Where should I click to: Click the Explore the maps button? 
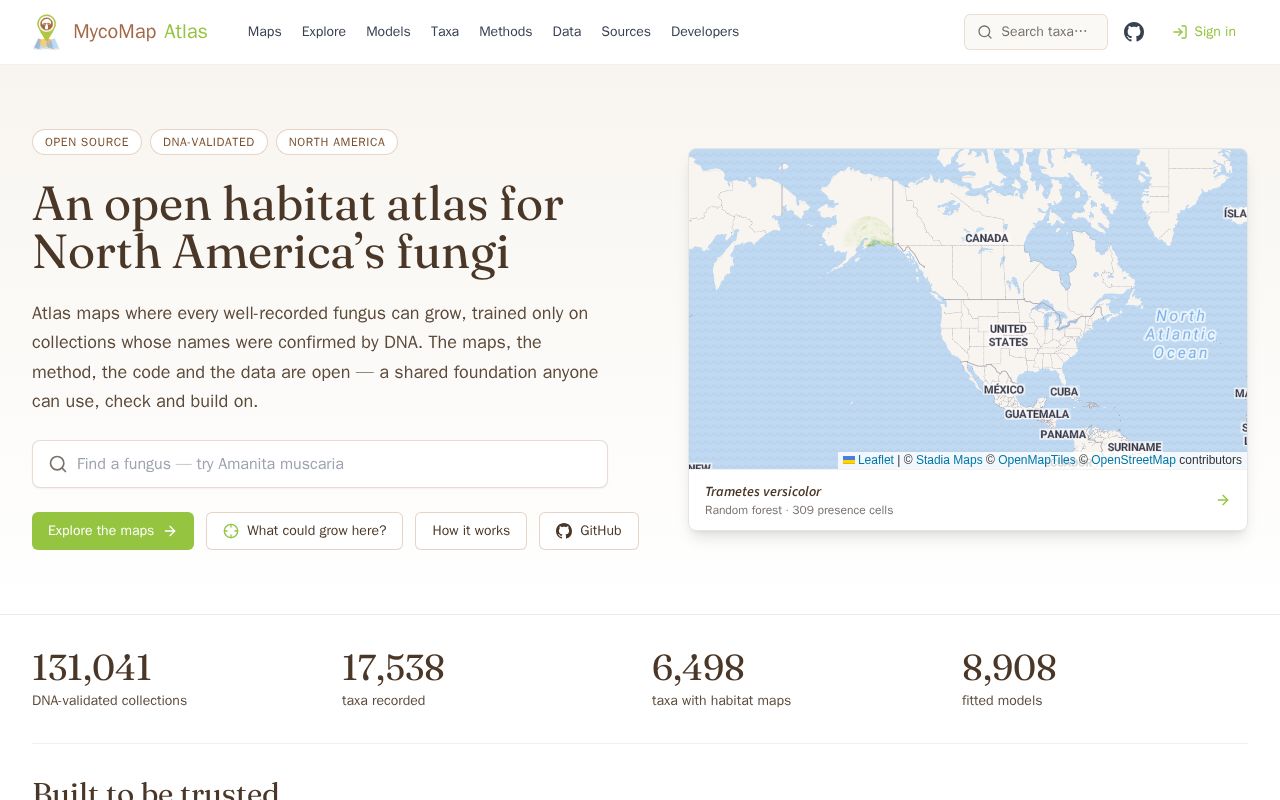(113, 531)
